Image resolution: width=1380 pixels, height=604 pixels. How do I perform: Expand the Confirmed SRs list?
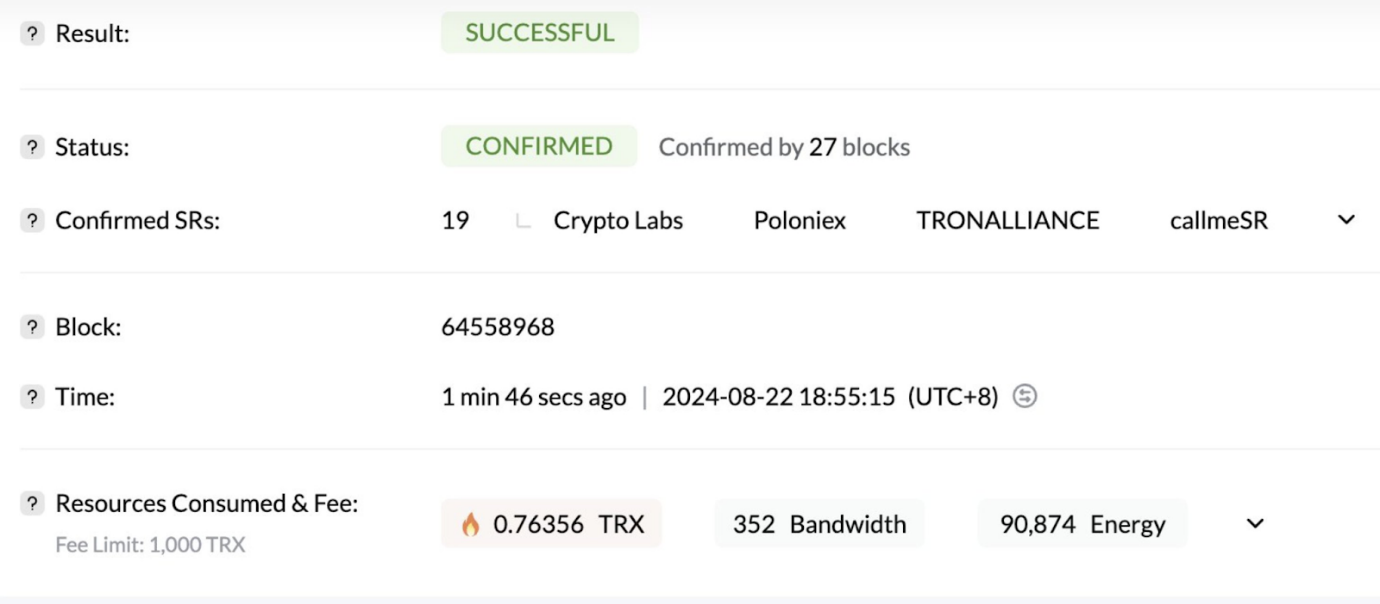pyautogui.click(x=1346, y=221)
